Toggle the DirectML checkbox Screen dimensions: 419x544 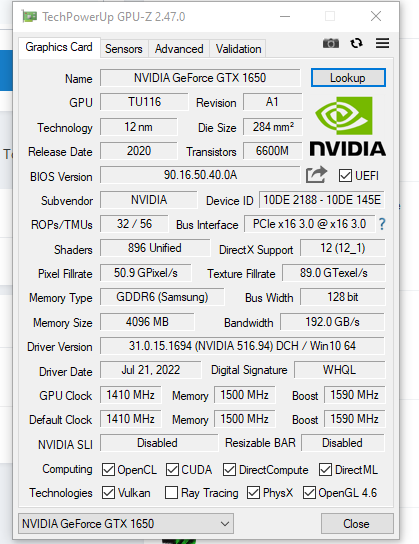click(x=325, y=470)
